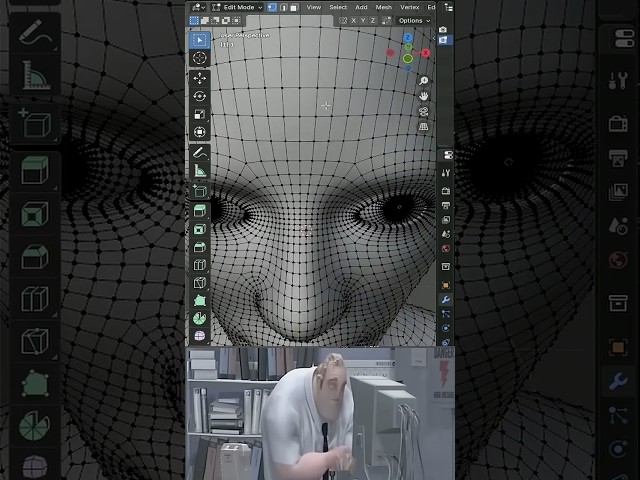Expand the Options dropdown
The height and width of the screenshot is (480, 640).
point(414,20)
